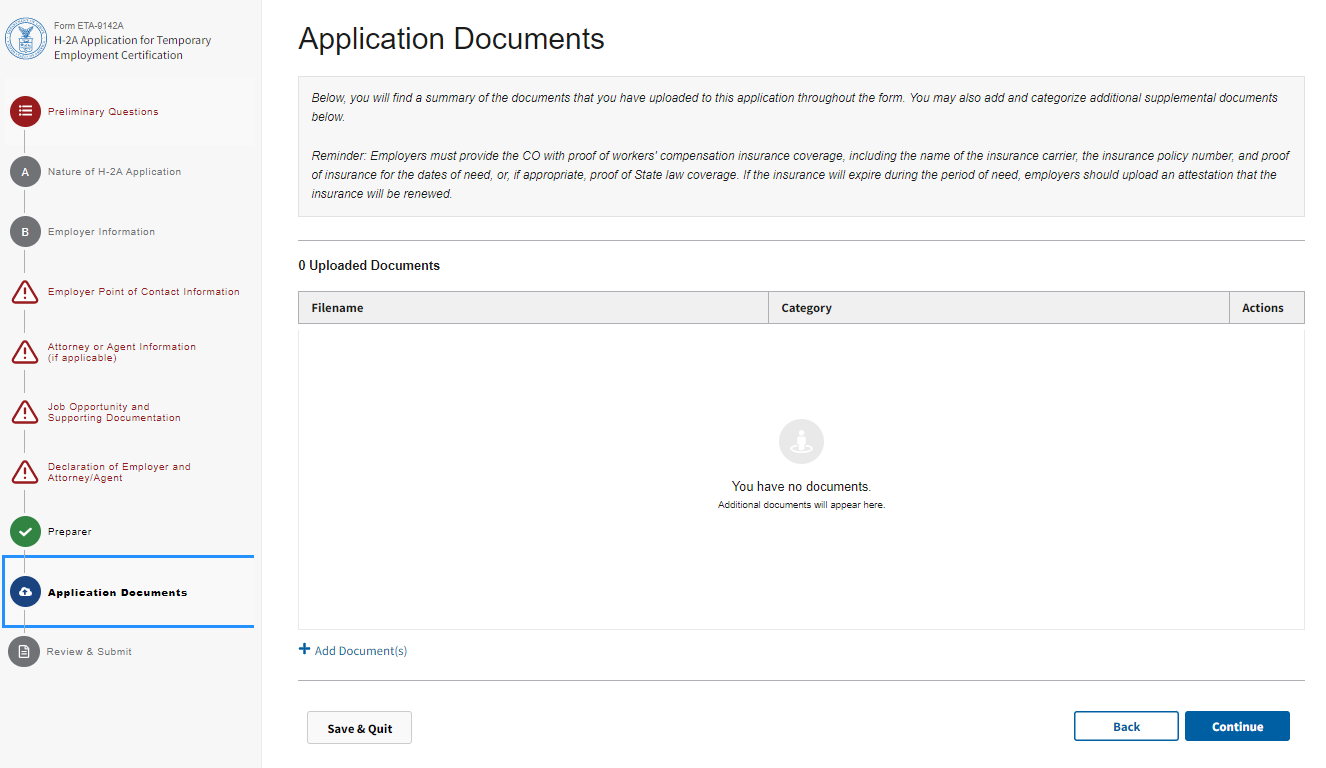Select the section B circle icon

tap(25, 232)
